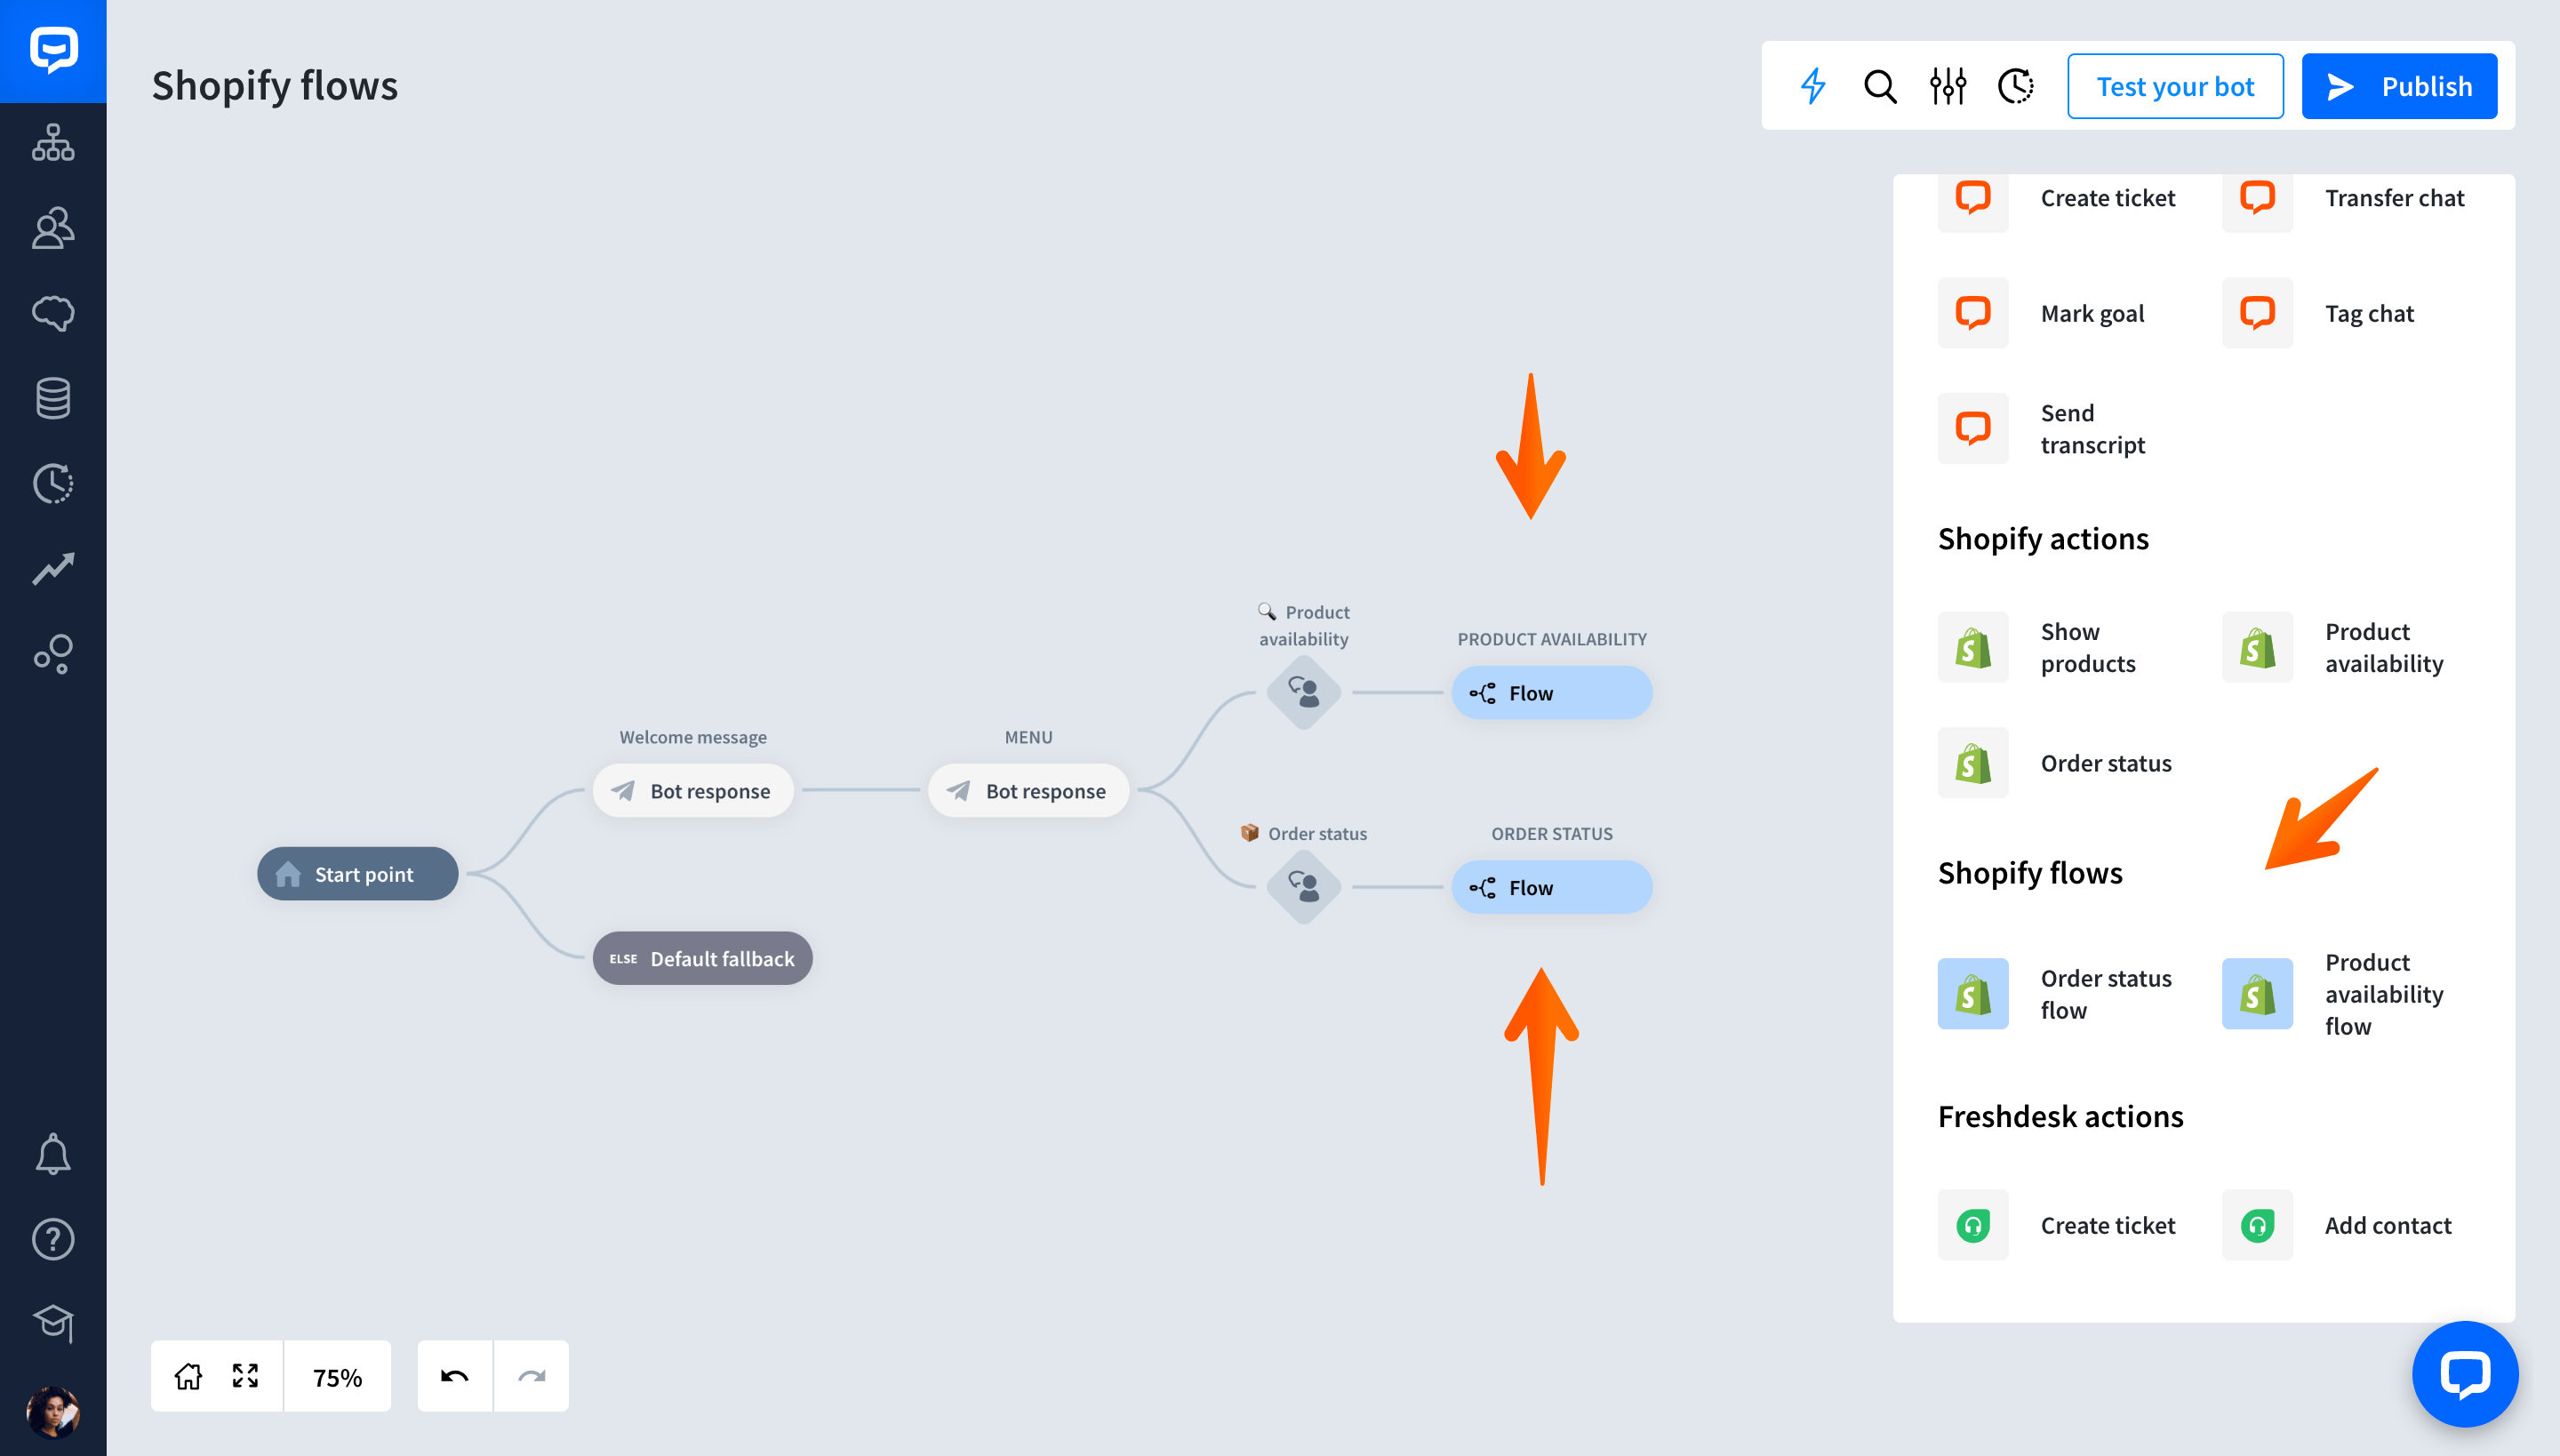
Task: Select the Freshdesk Create ticket action
Action: click(2058, 1225)
